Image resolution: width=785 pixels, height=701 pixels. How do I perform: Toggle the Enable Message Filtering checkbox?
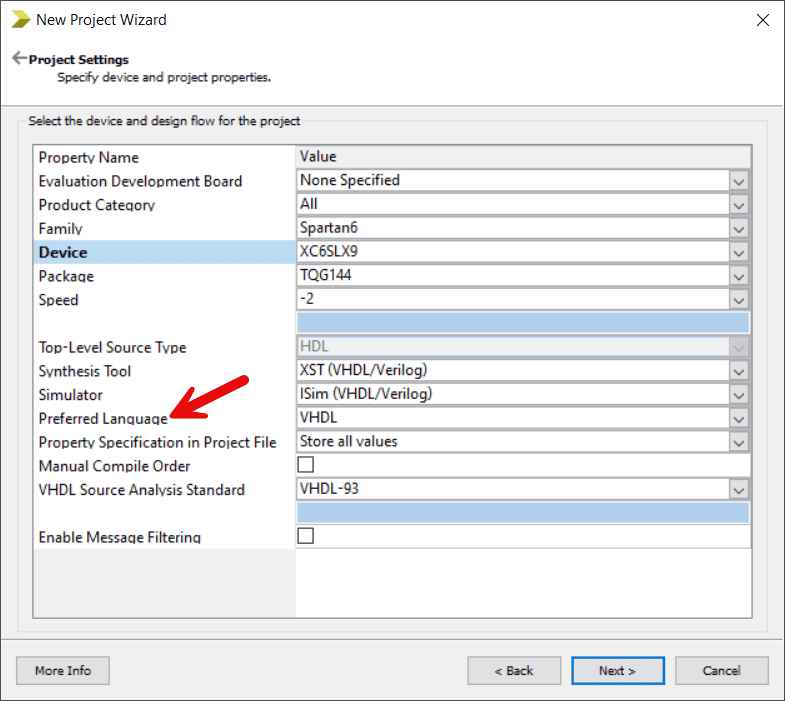[x=306, y=536]
